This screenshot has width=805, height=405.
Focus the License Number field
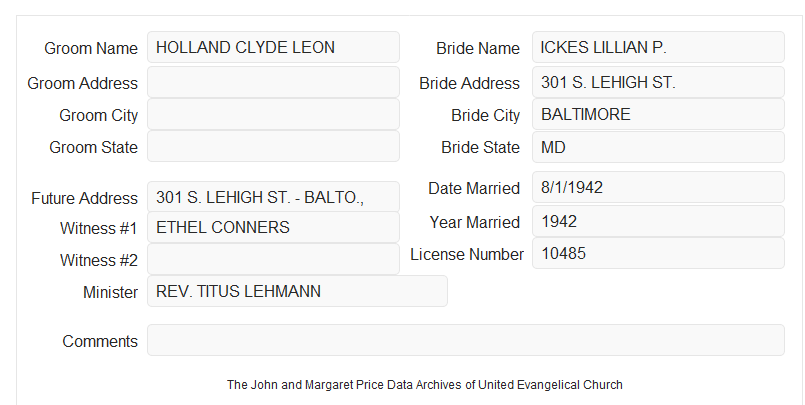point(658,253)
